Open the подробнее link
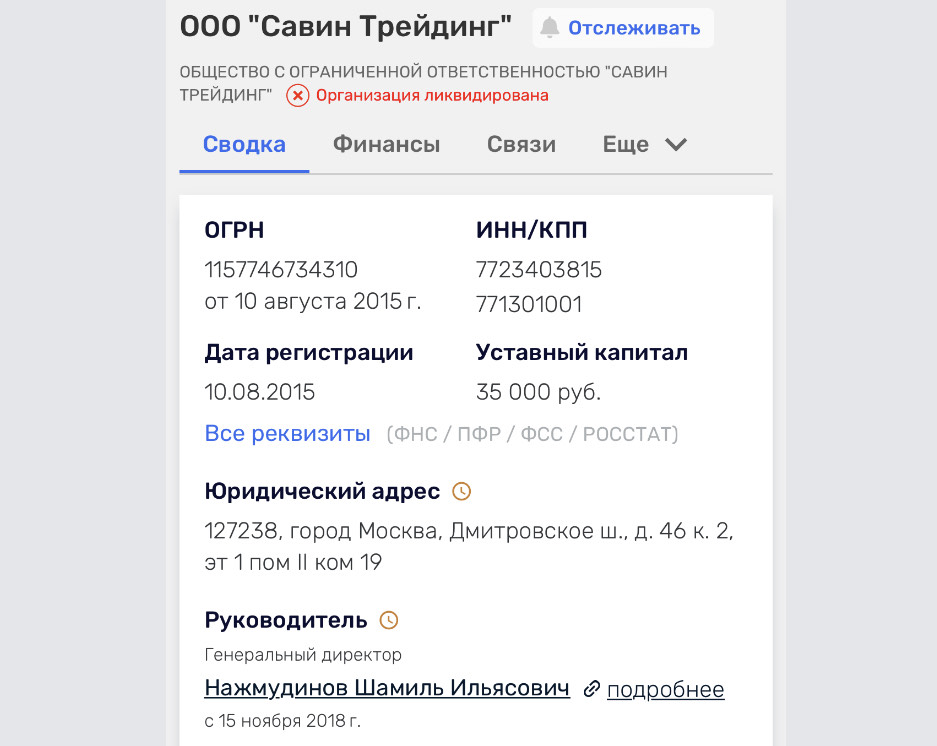Image resolution: width=937 pixels, height=746 pixels. (x=666, y=689)
